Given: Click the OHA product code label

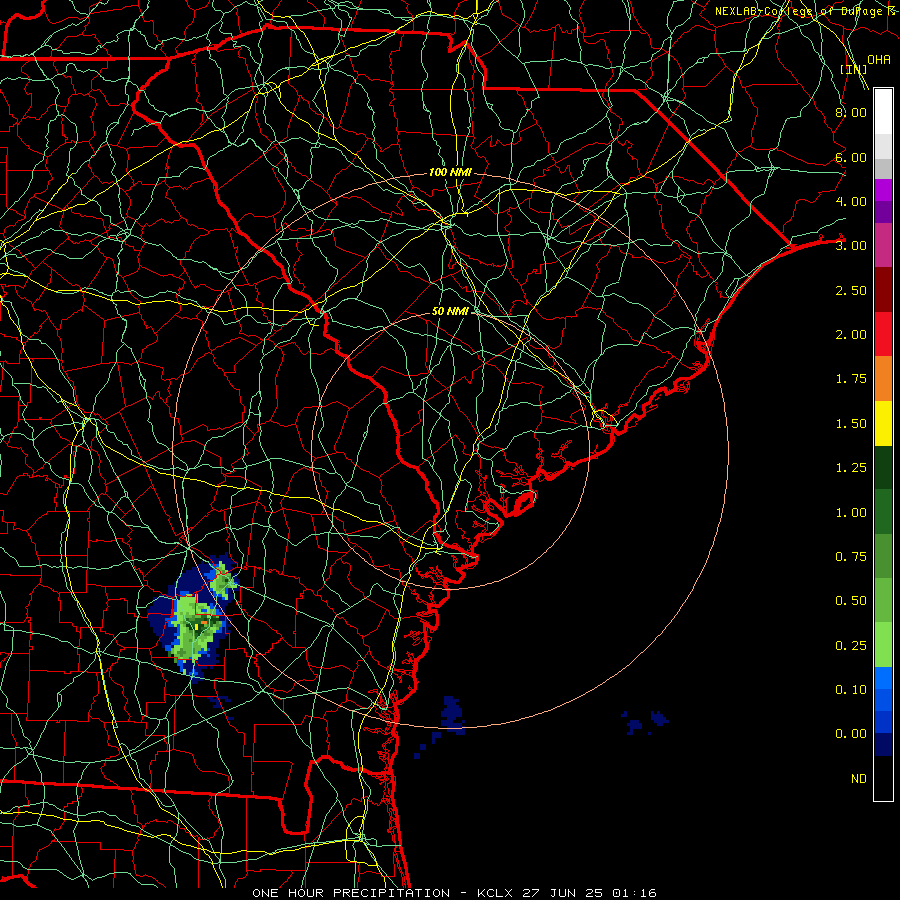Looking at the screenshot, I should (x=879, y=60).
